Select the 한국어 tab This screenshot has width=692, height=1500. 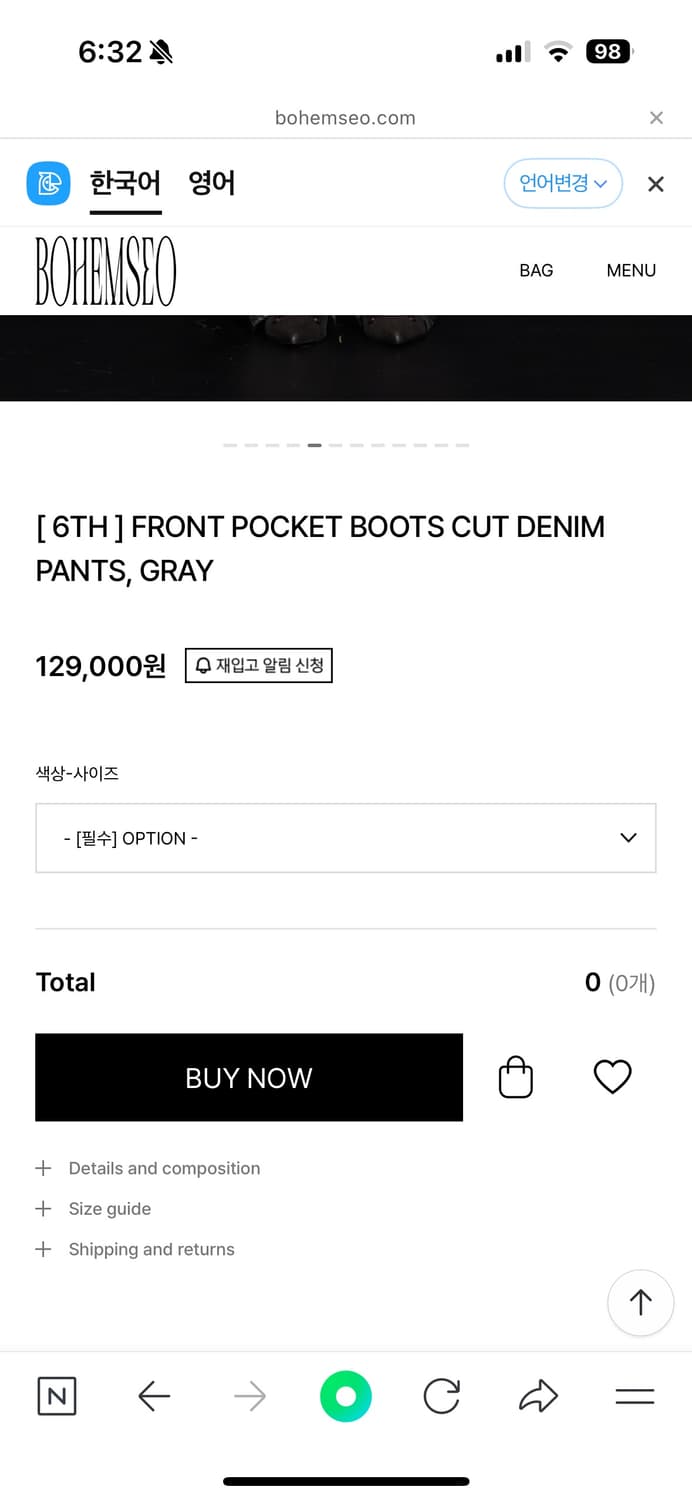tap(125, 184)
